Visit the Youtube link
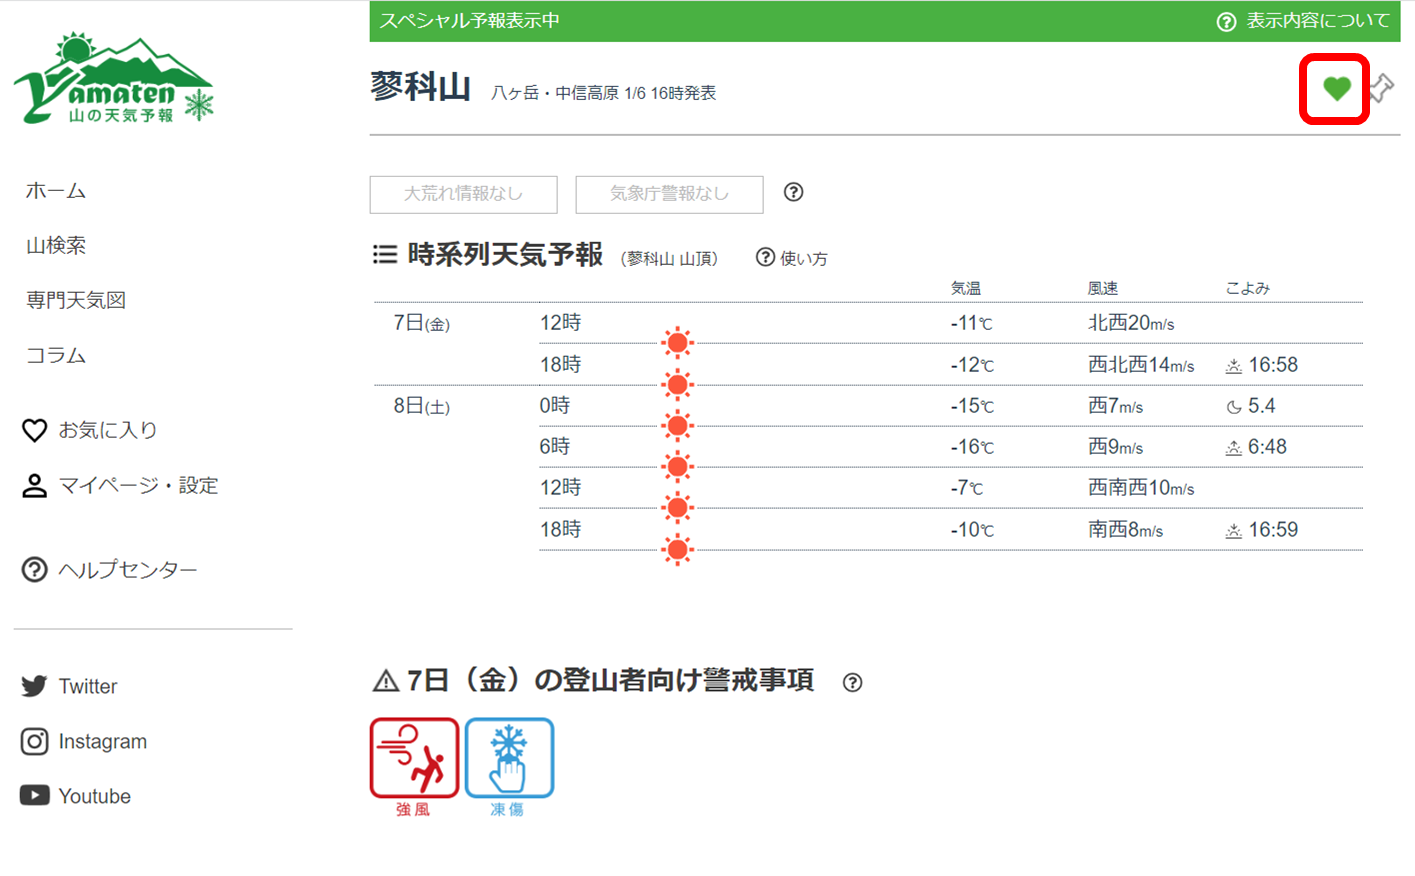The height and width of the screenshot is (876, 1415). pos(76,796)
